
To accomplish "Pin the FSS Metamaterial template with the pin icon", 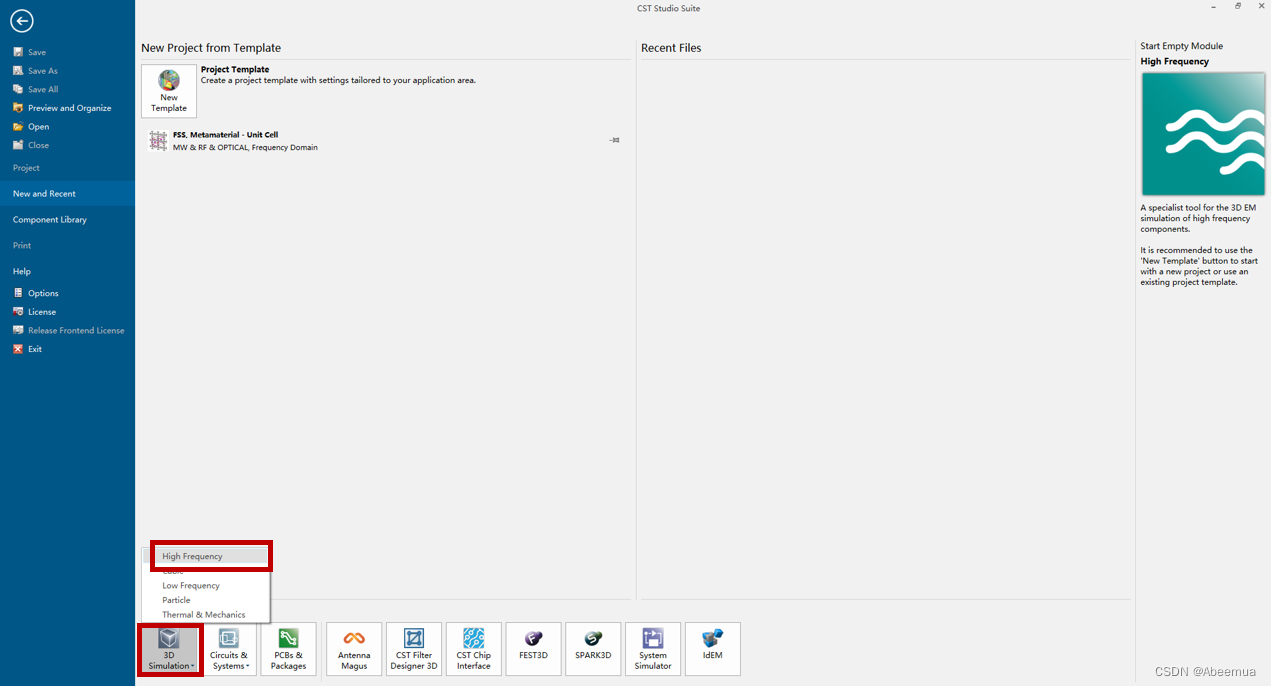I will tap(614, 140).
